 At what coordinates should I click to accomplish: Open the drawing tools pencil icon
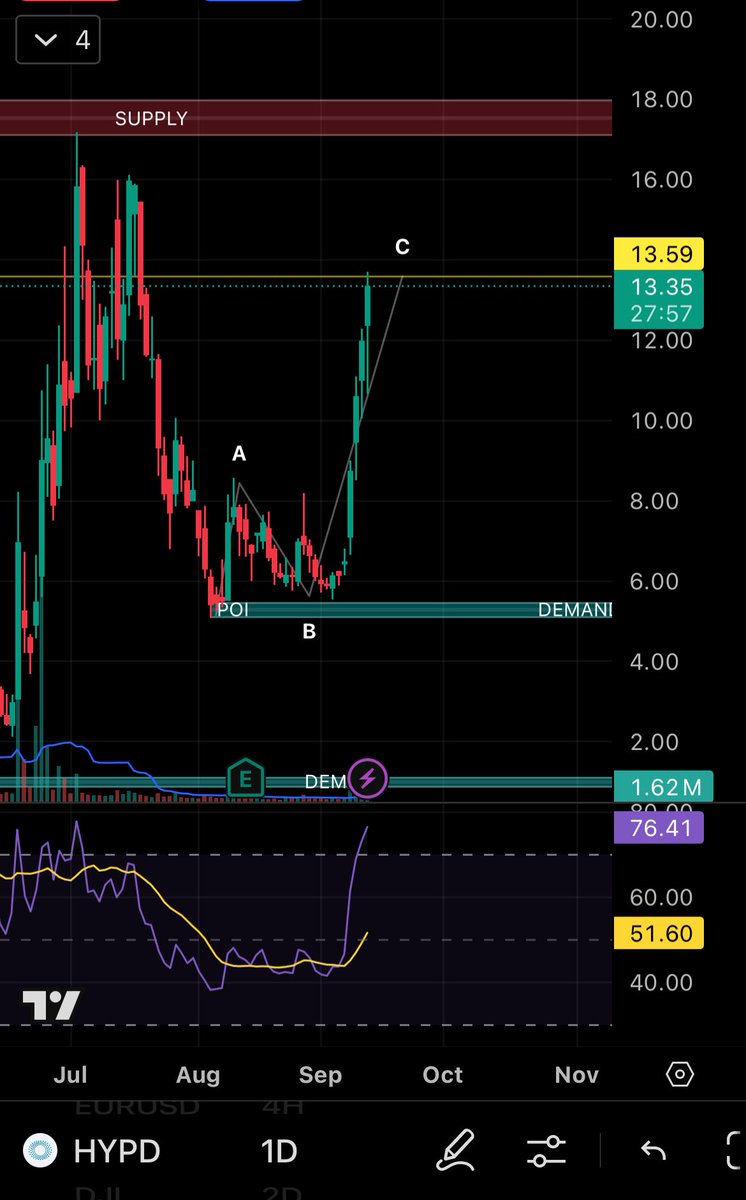456,1150
